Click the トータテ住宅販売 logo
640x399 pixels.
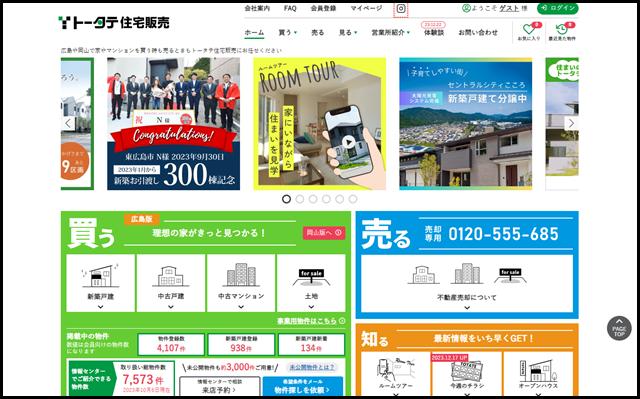point(114,23)
